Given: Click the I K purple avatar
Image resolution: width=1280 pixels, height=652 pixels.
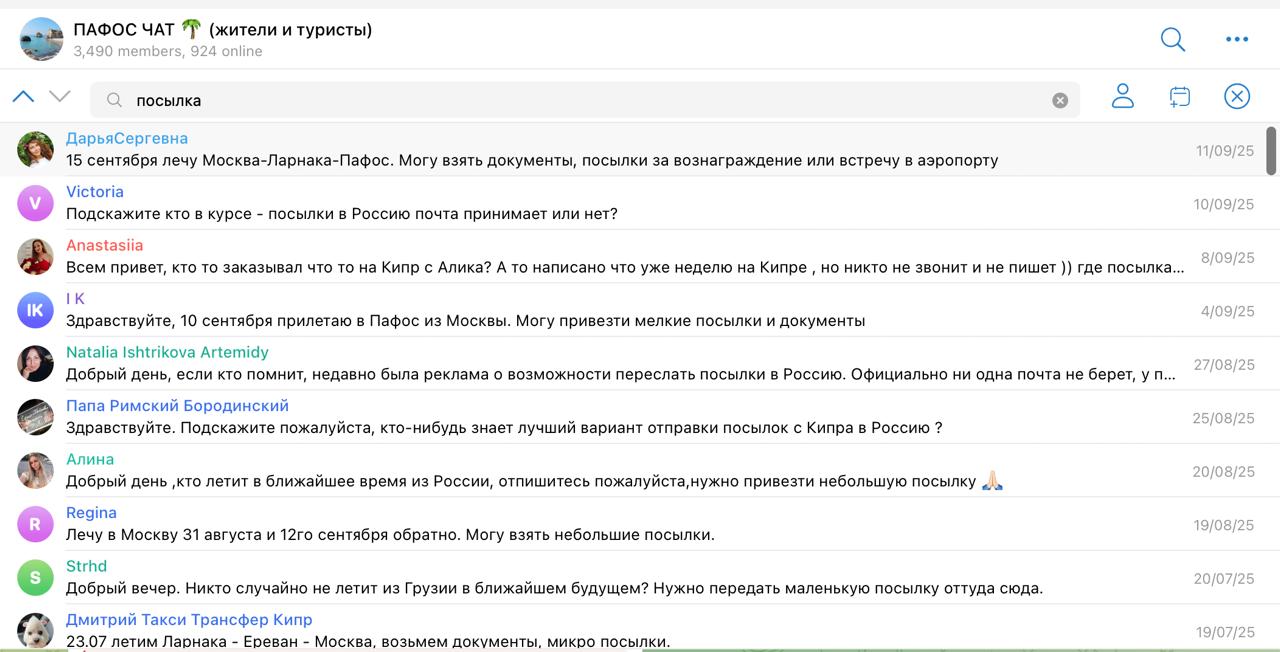Looking at the screenshot, I should click(x=35, y=310).
